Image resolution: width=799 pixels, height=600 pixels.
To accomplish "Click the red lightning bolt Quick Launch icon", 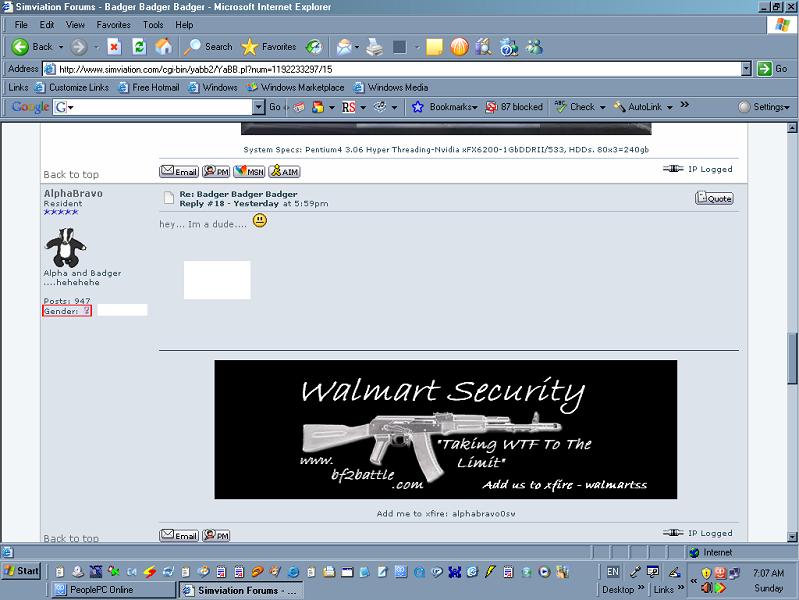I will click(149, 572).
